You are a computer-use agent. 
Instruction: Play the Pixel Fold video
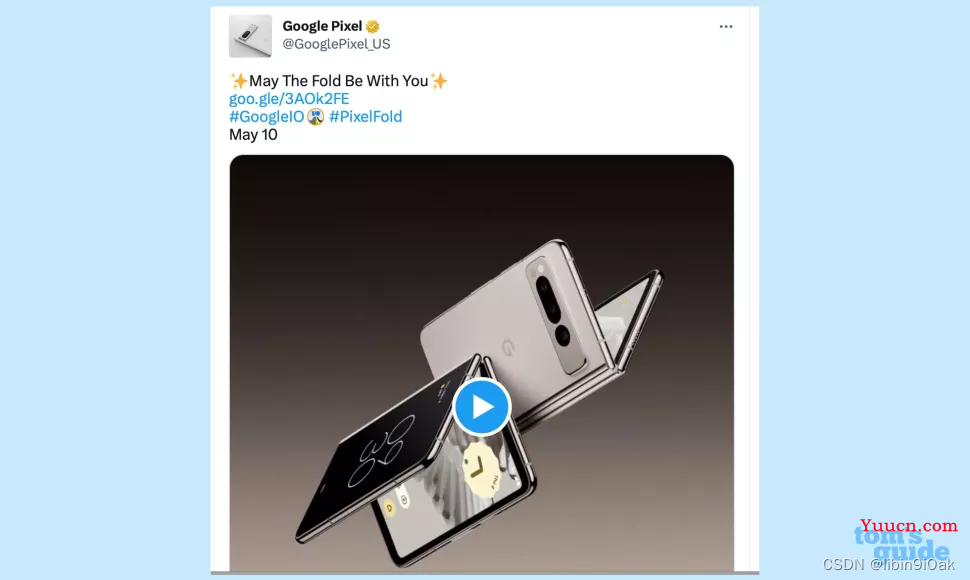(481, 407)
